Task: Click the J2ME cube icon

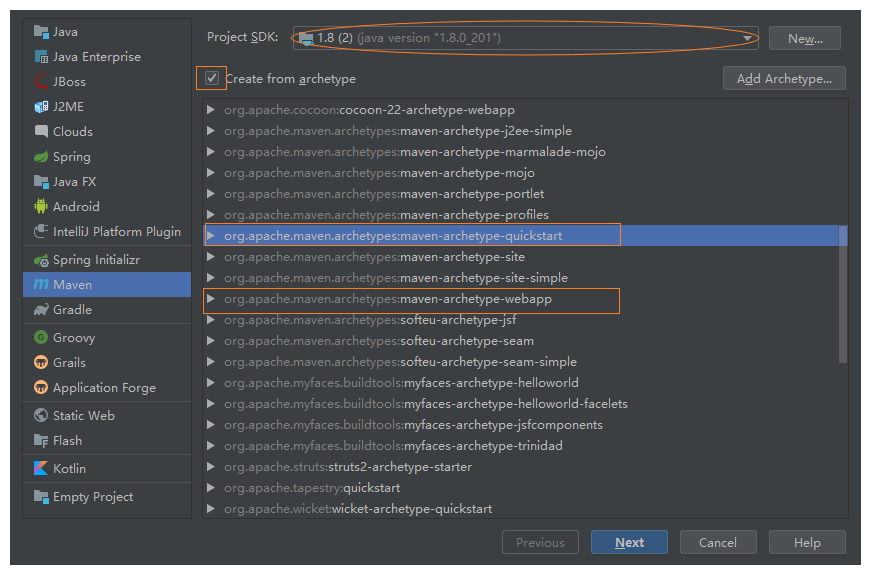Action: tap(41, 107)
